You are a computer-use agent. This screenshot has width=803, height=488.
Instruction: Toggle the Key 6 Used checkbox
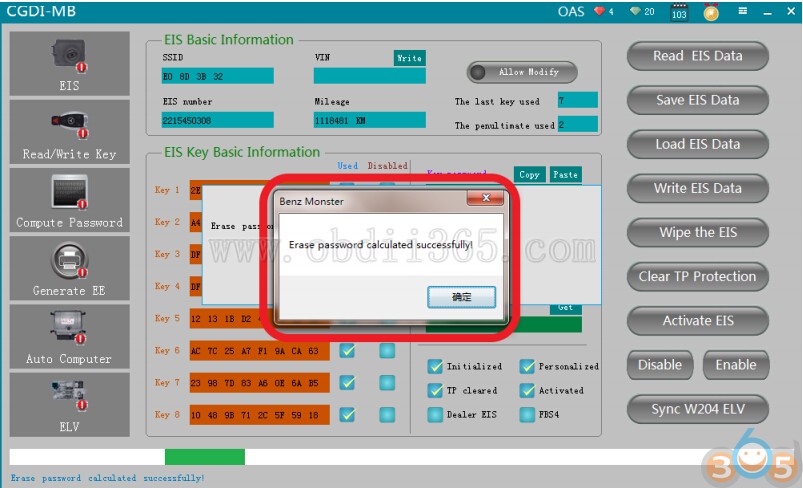point(347,351)
